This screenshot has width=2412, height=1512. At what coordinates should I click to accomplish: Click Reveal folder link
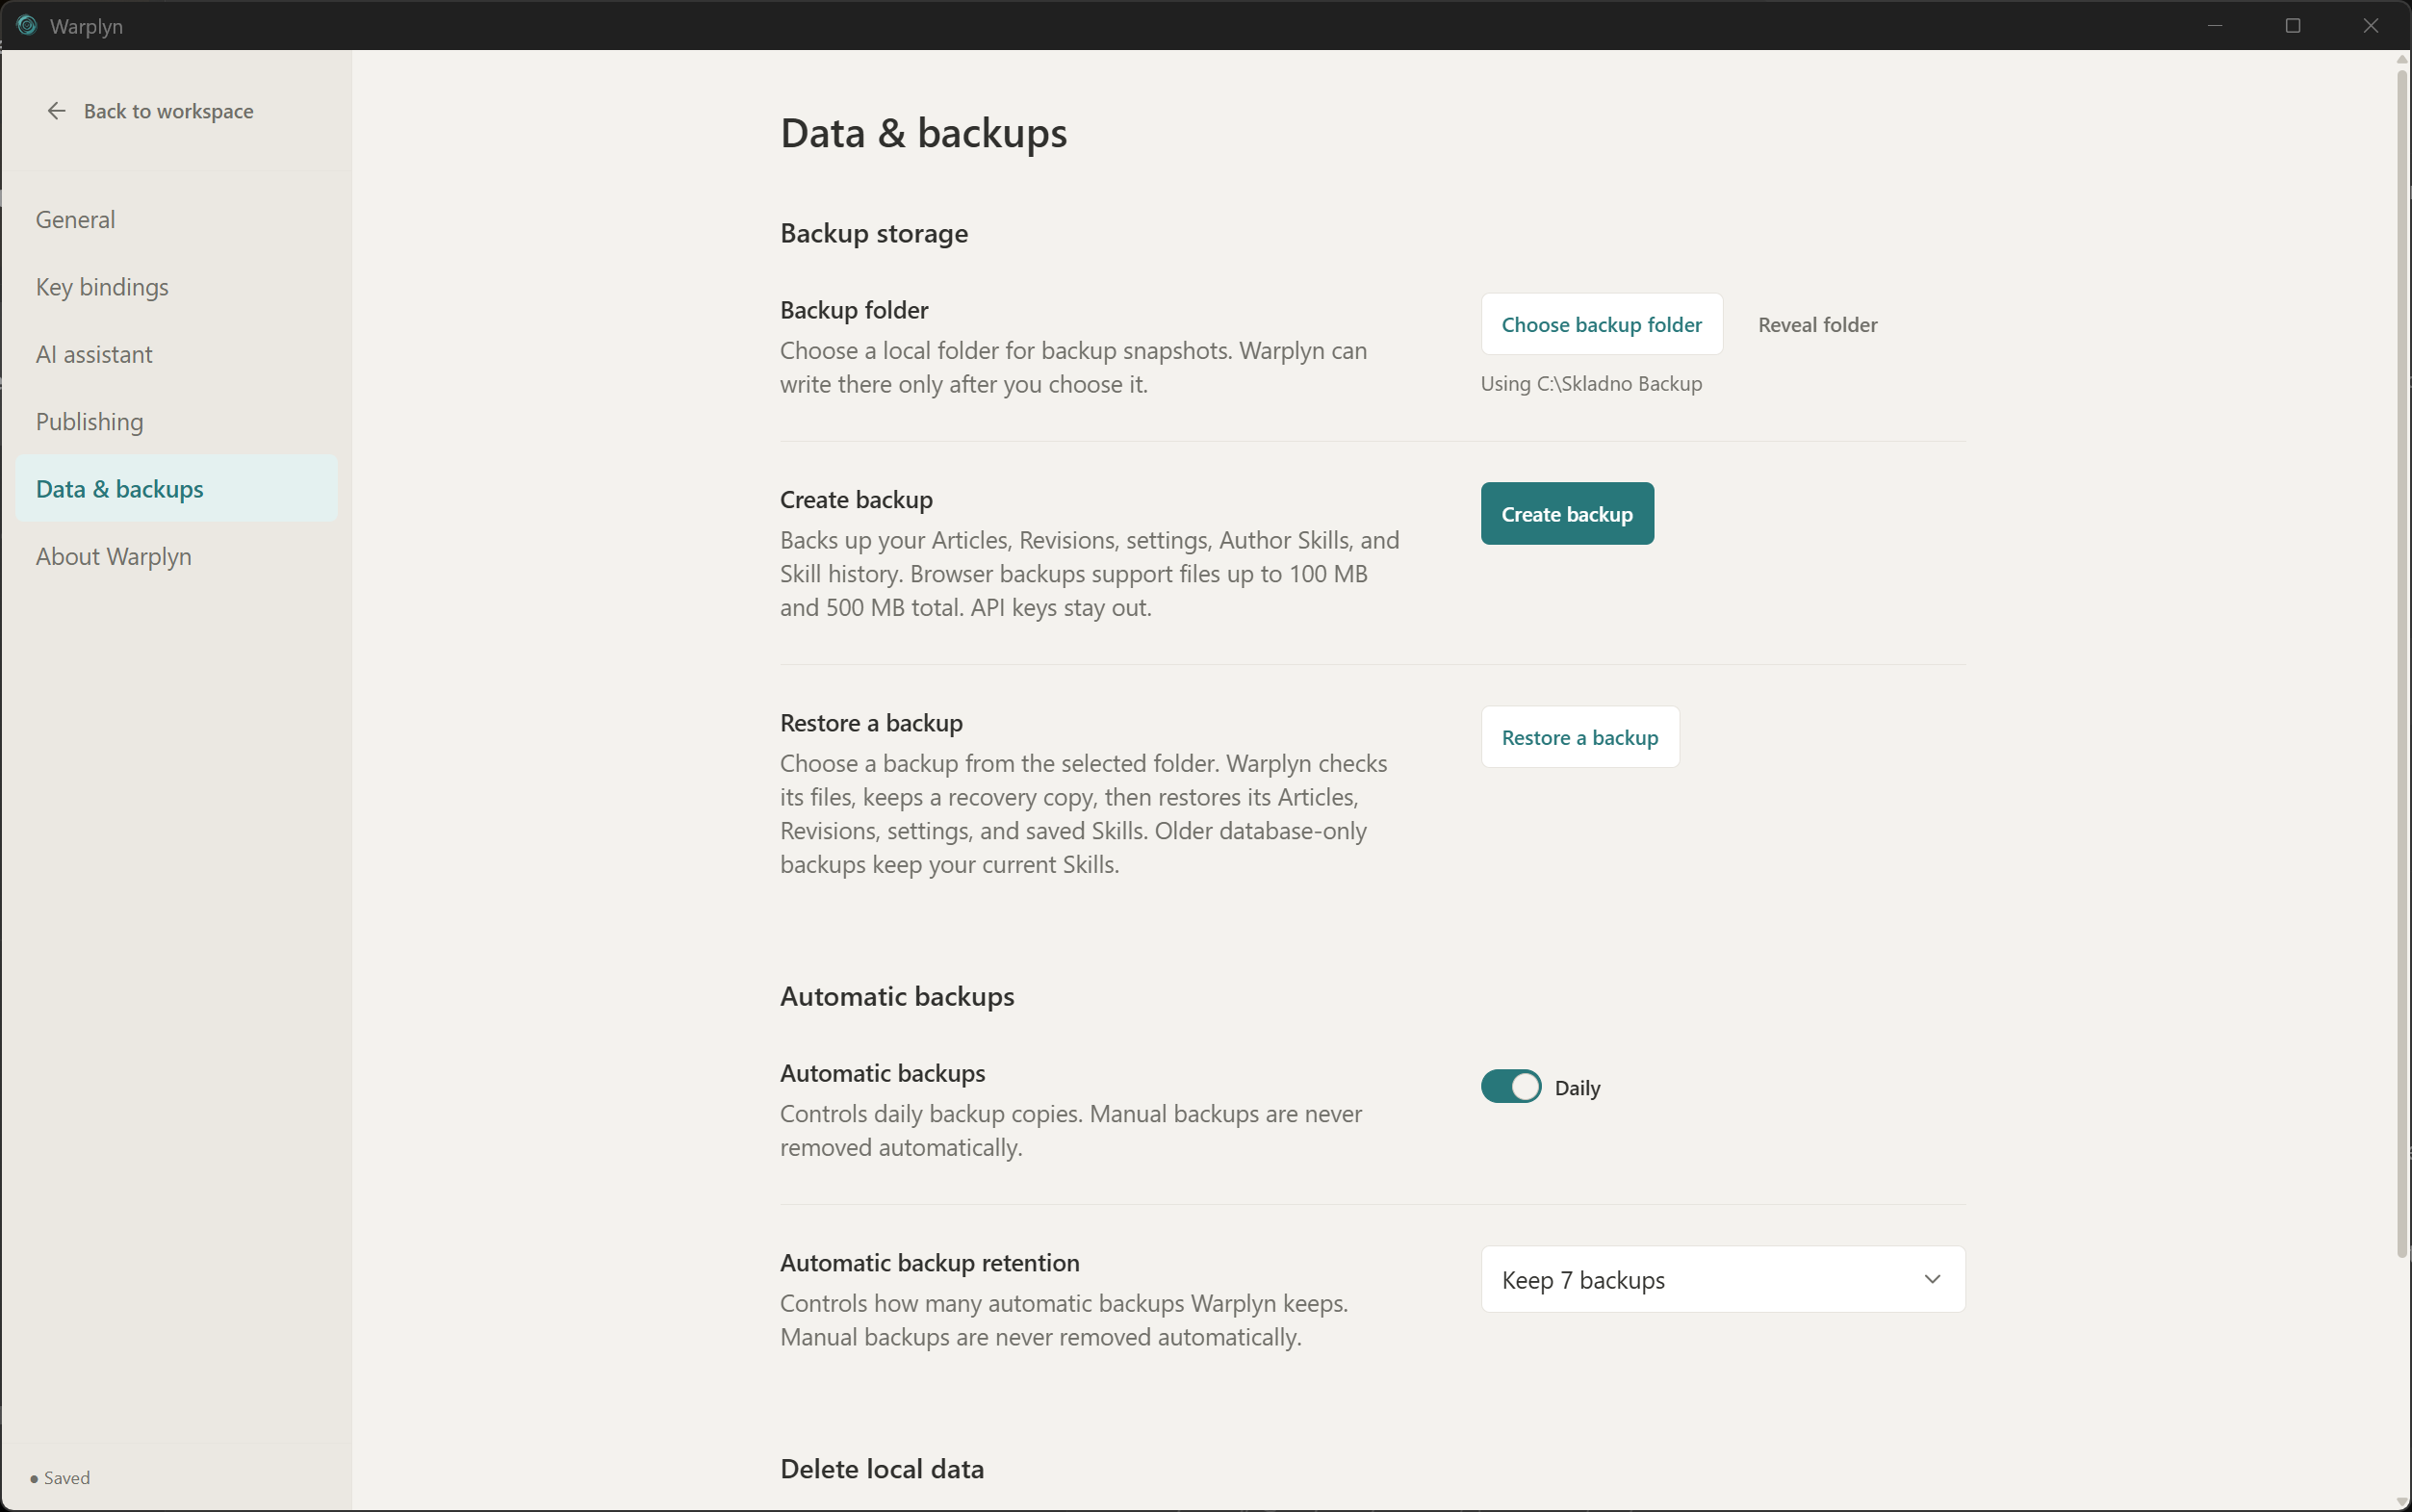(1817, 324)
